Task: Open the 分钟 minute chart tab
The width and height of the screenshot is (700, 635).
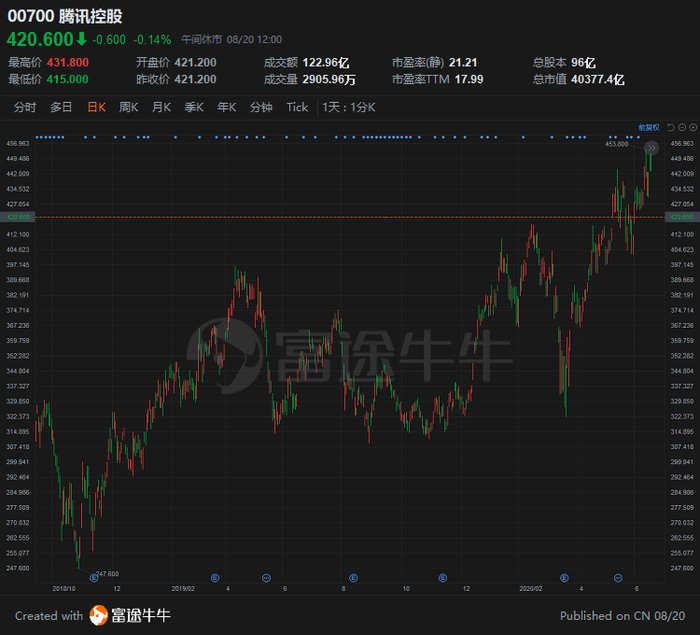Action: pyautogui.click(x=261, y=107)
